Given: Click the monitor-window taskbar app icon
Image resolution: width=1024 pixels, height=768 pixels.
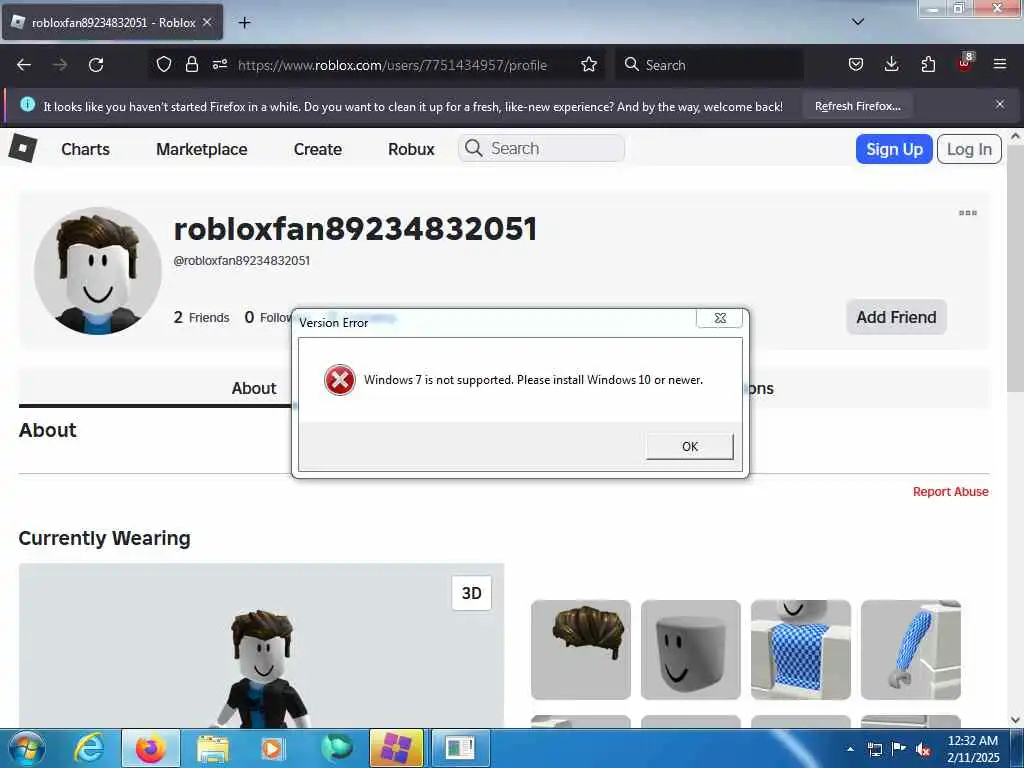Looking at the screenshot, I should click(460, 748).
